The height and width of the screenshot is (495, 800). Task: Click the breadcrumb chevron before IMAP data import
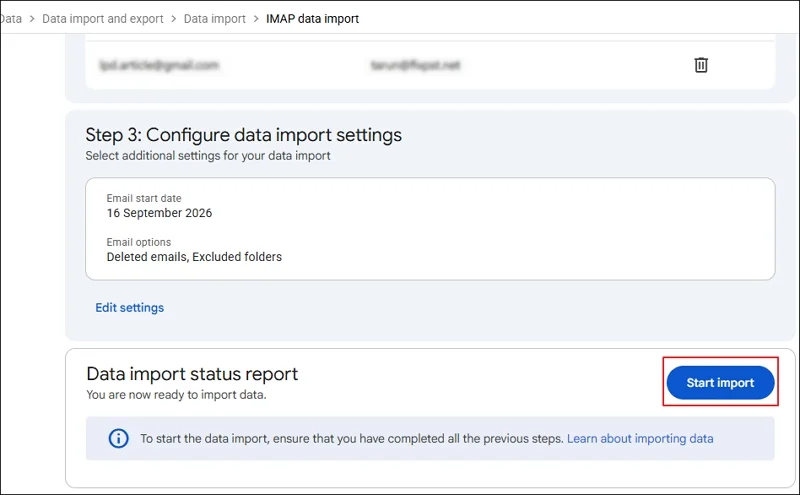point(256,19)
